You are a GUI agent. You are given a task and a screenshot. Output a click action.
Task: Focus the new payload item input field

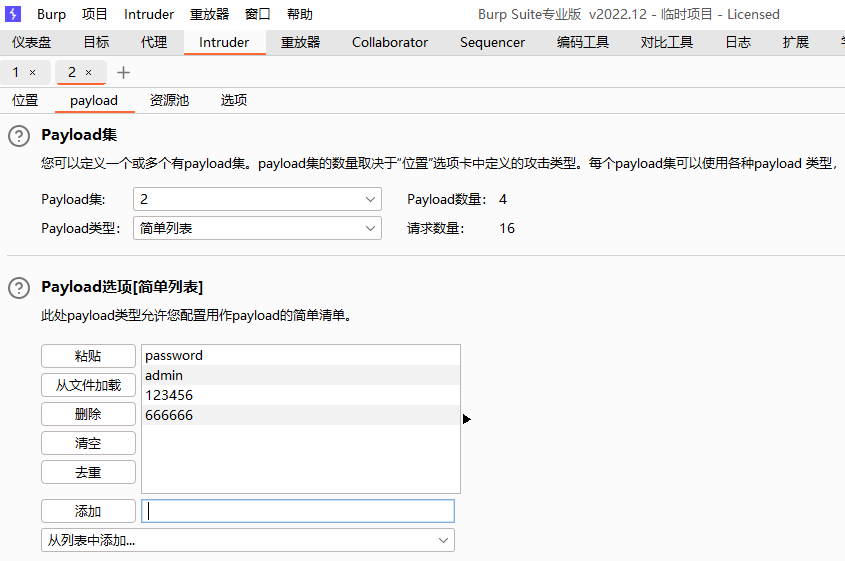298,511
